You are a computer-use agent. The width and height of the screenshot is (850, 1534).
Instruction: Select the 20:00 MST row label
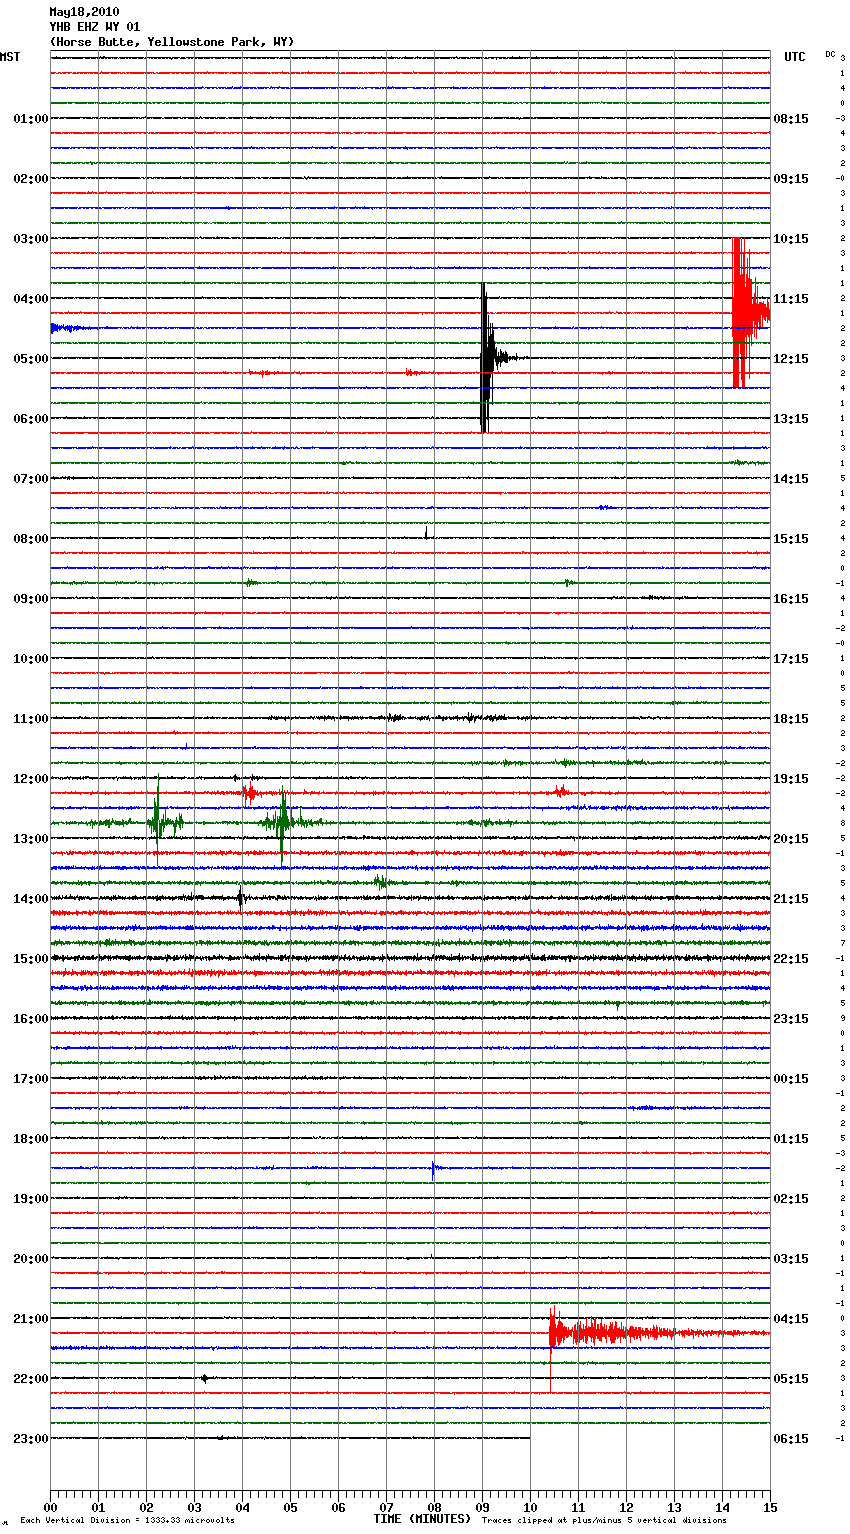31,1259
